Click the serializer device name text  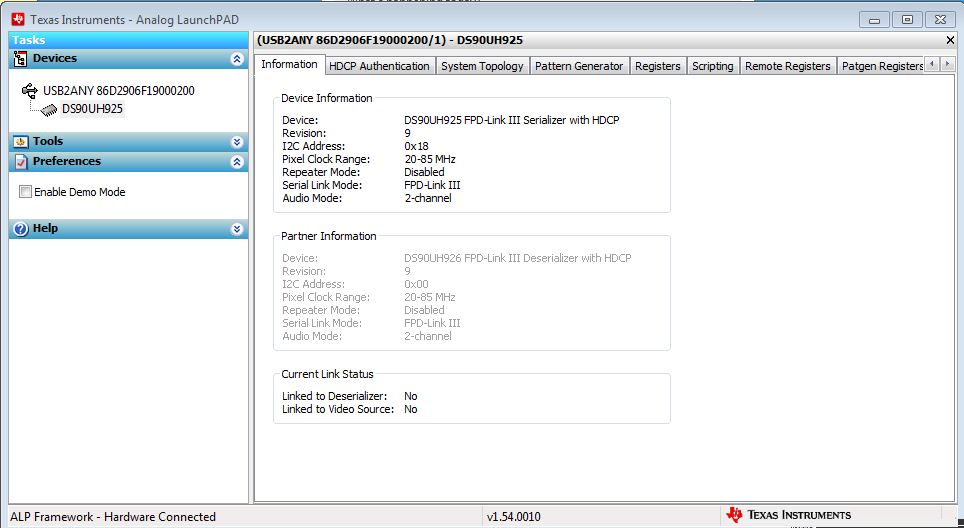(512, 120)
